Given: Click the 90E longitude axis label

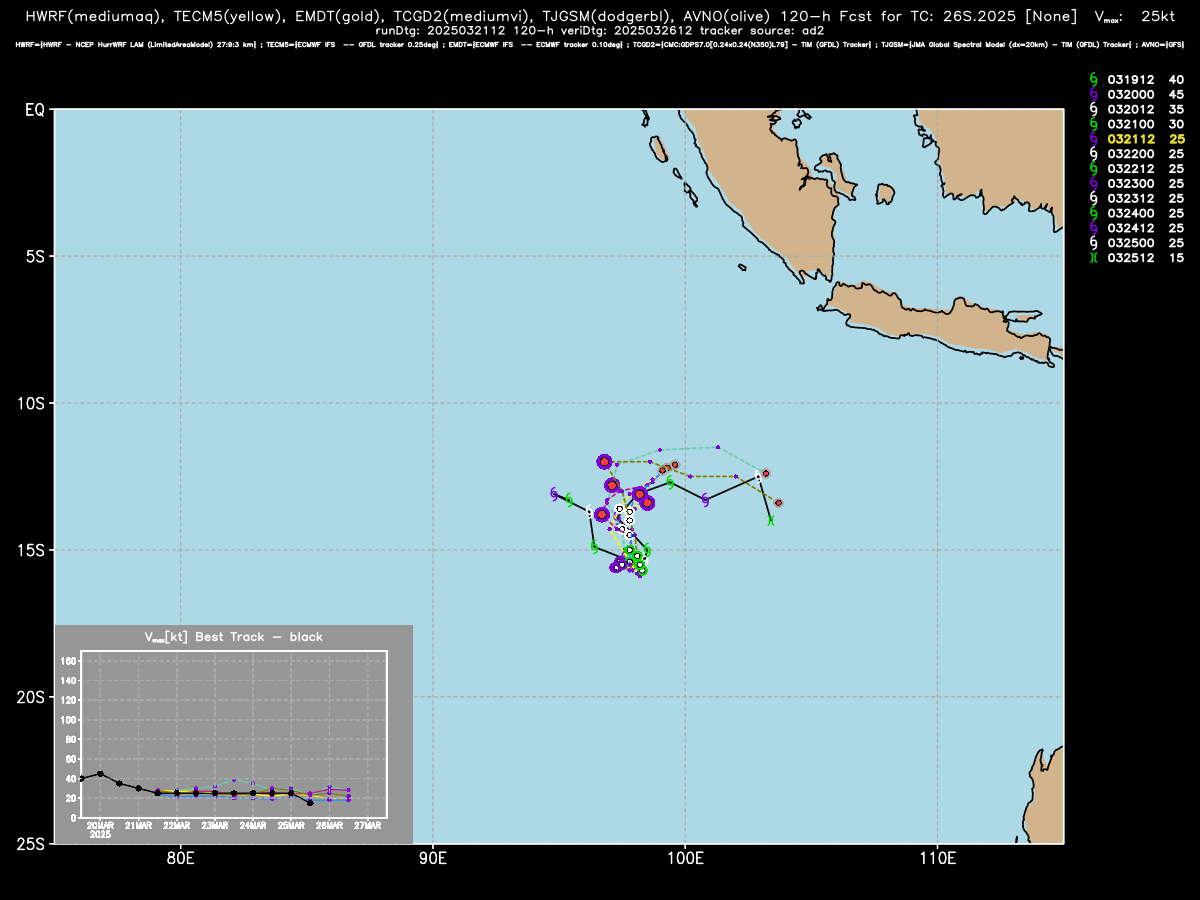Looking at the screenshot, I should click(433, 857).
